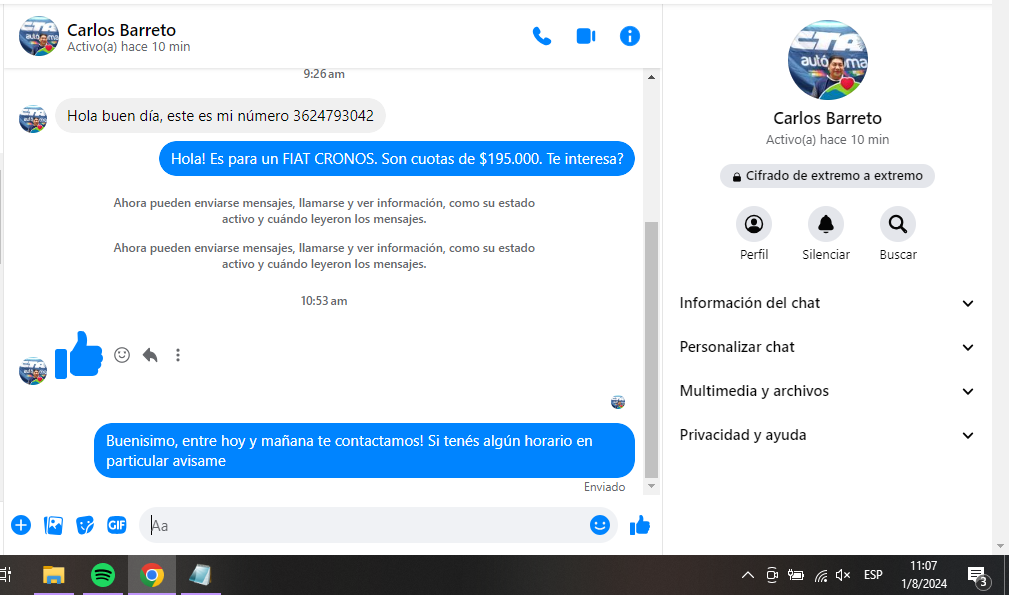Open more options for thumbs-up message
1009x595 pixels.
point(178,355)
